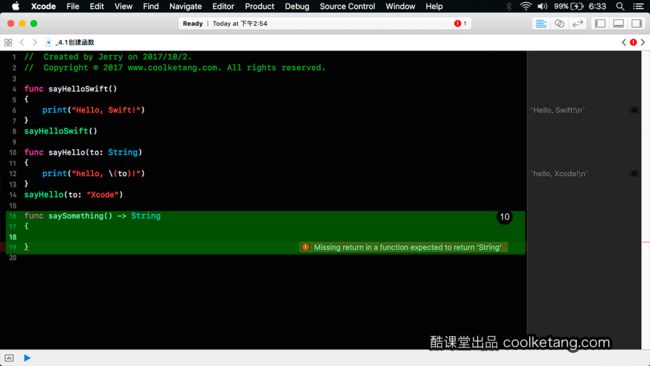Show the assistant editor
The width and height of the screenshot is (650, 366).
coord(559,24)
